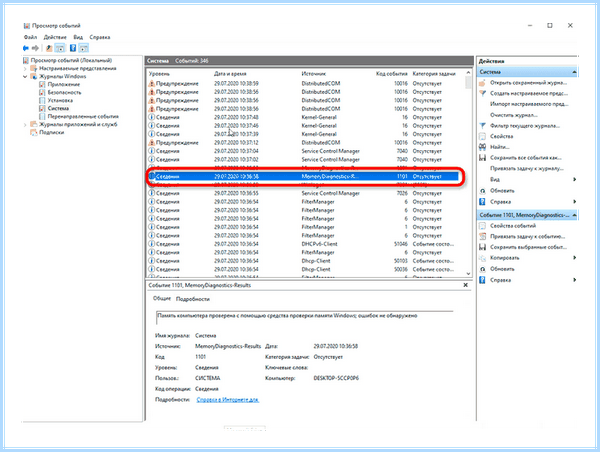Click the 'Свойства событий' icon
The width and height of the screenshot is (600, 452).
(x=483, y=226)
